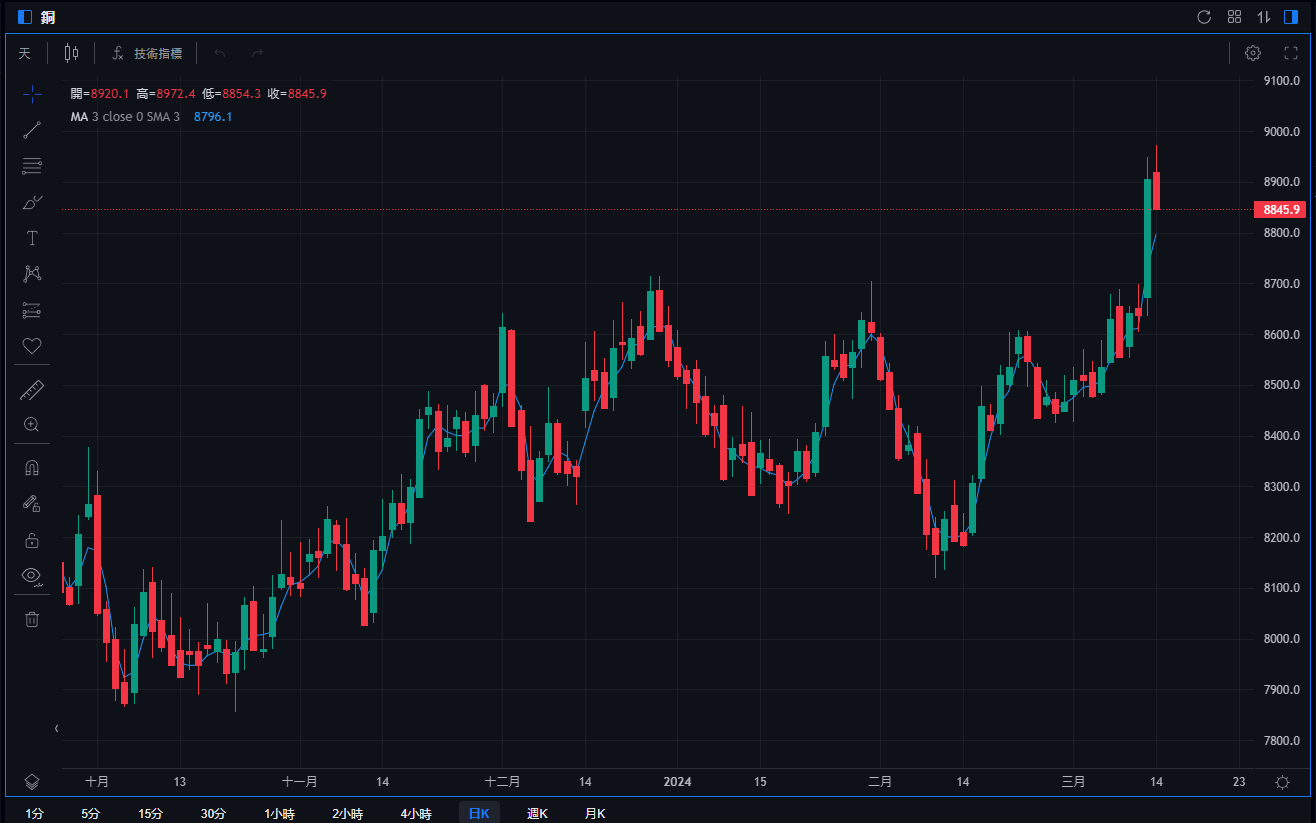Click the fx indicators icon

[x=118, y=53]
